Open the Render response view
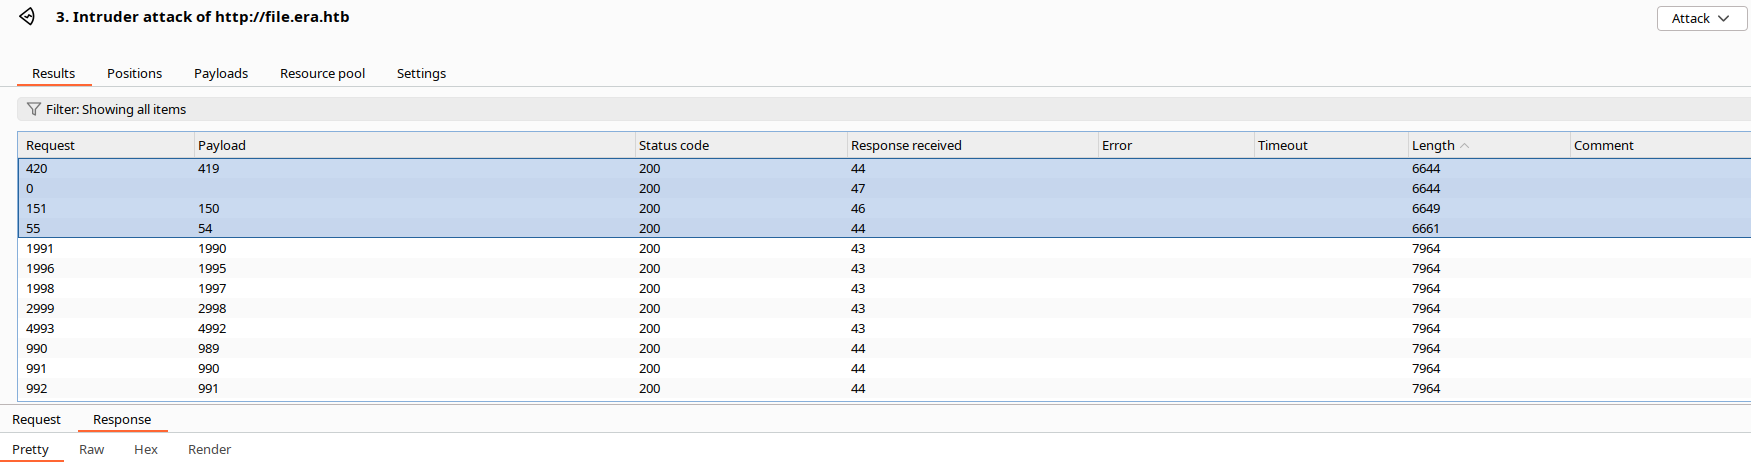This screenshot has width=1751, height=462. pyautogui.click(x=209, y=449)
